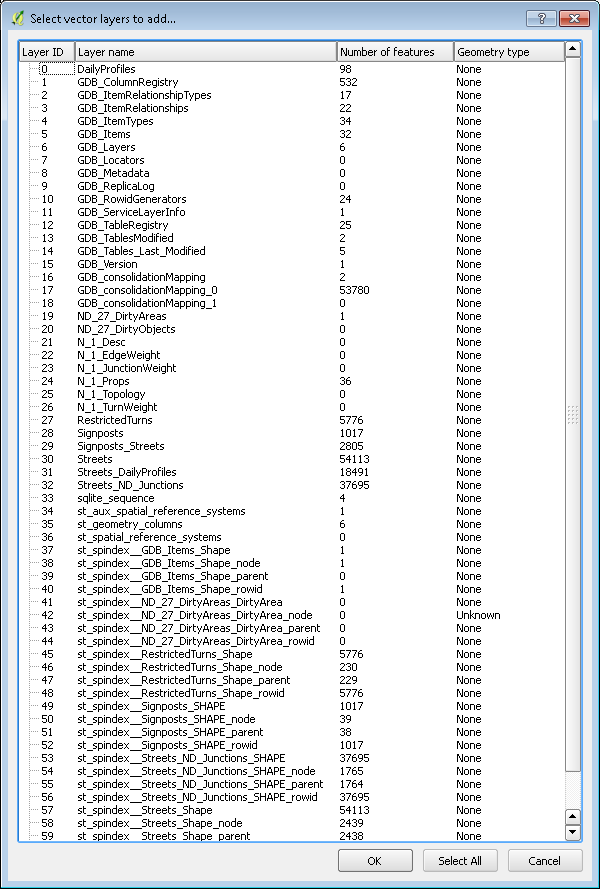
Task: Click the QGIS icon in title bar
Action: (x=18, y=18)
